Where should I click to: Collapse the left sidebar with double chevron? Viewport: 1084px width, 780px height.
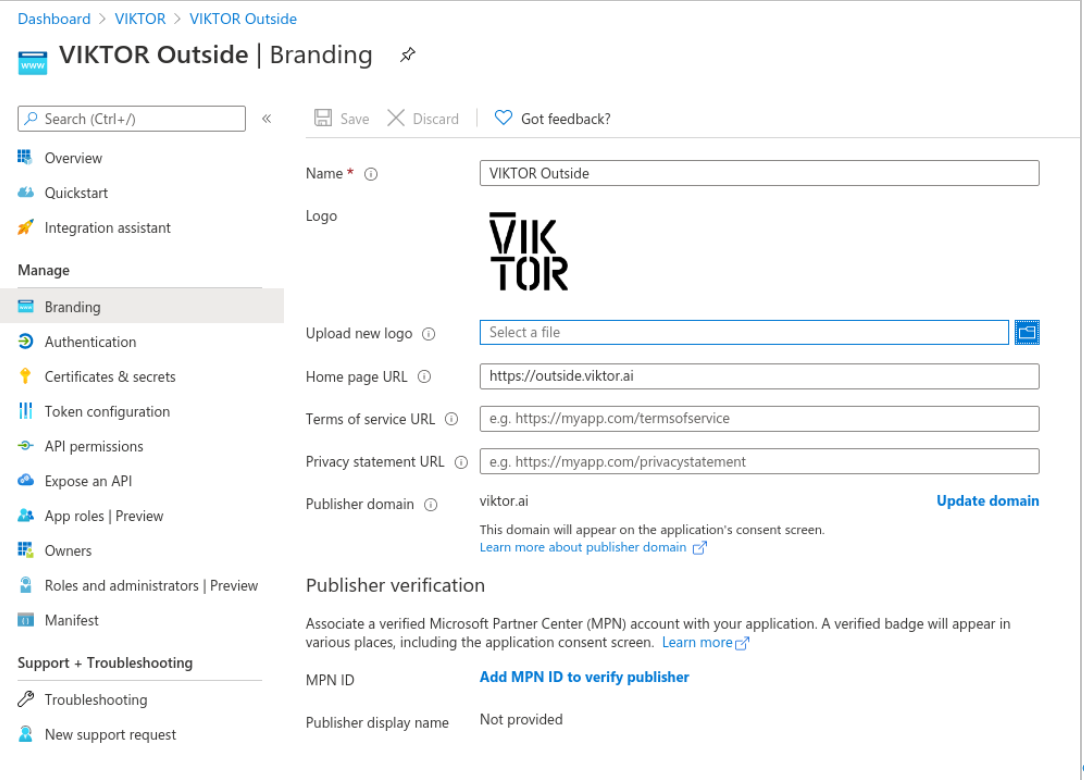pyautogui.click(x=267, y=119)
